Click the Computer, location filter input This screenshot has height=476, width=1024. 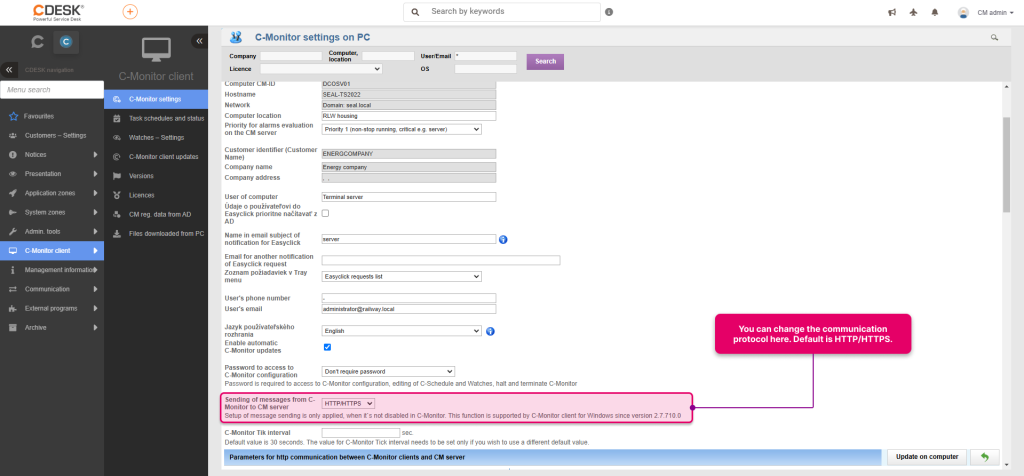388,56
